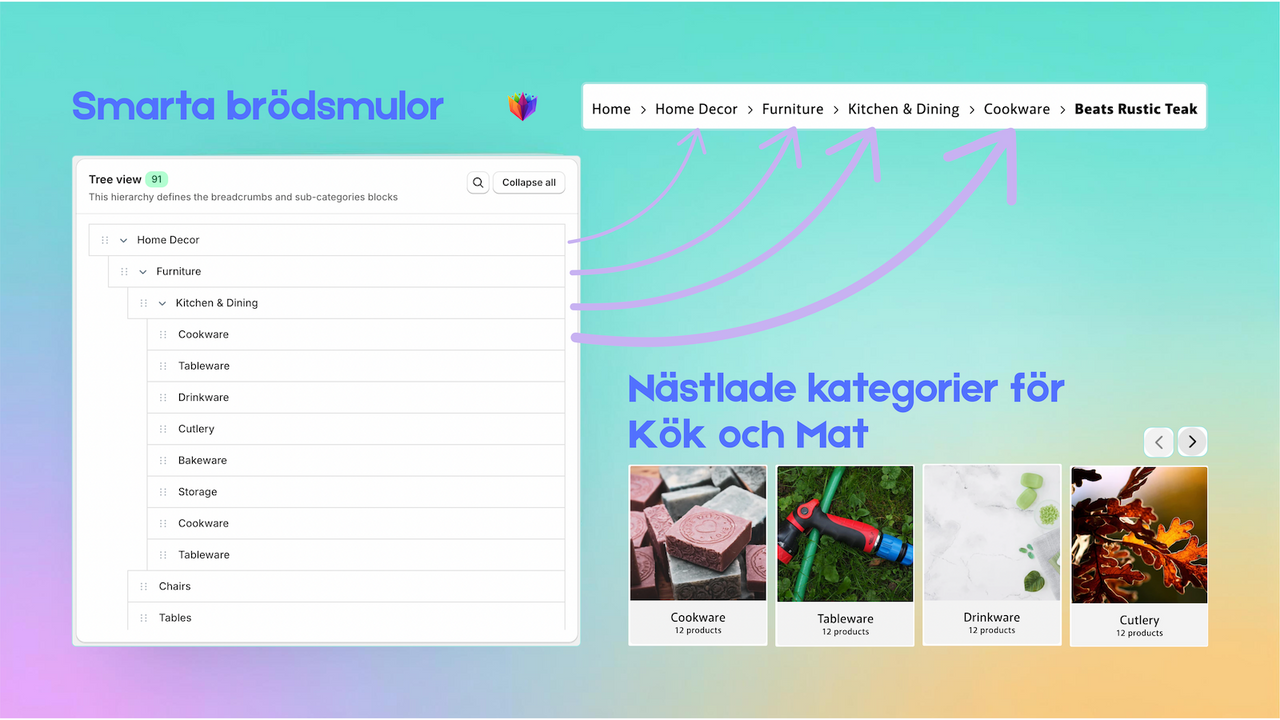
Task: Click drag handle of Drinkware tree row
Action: pyautogui.click(x=163, y=397)
